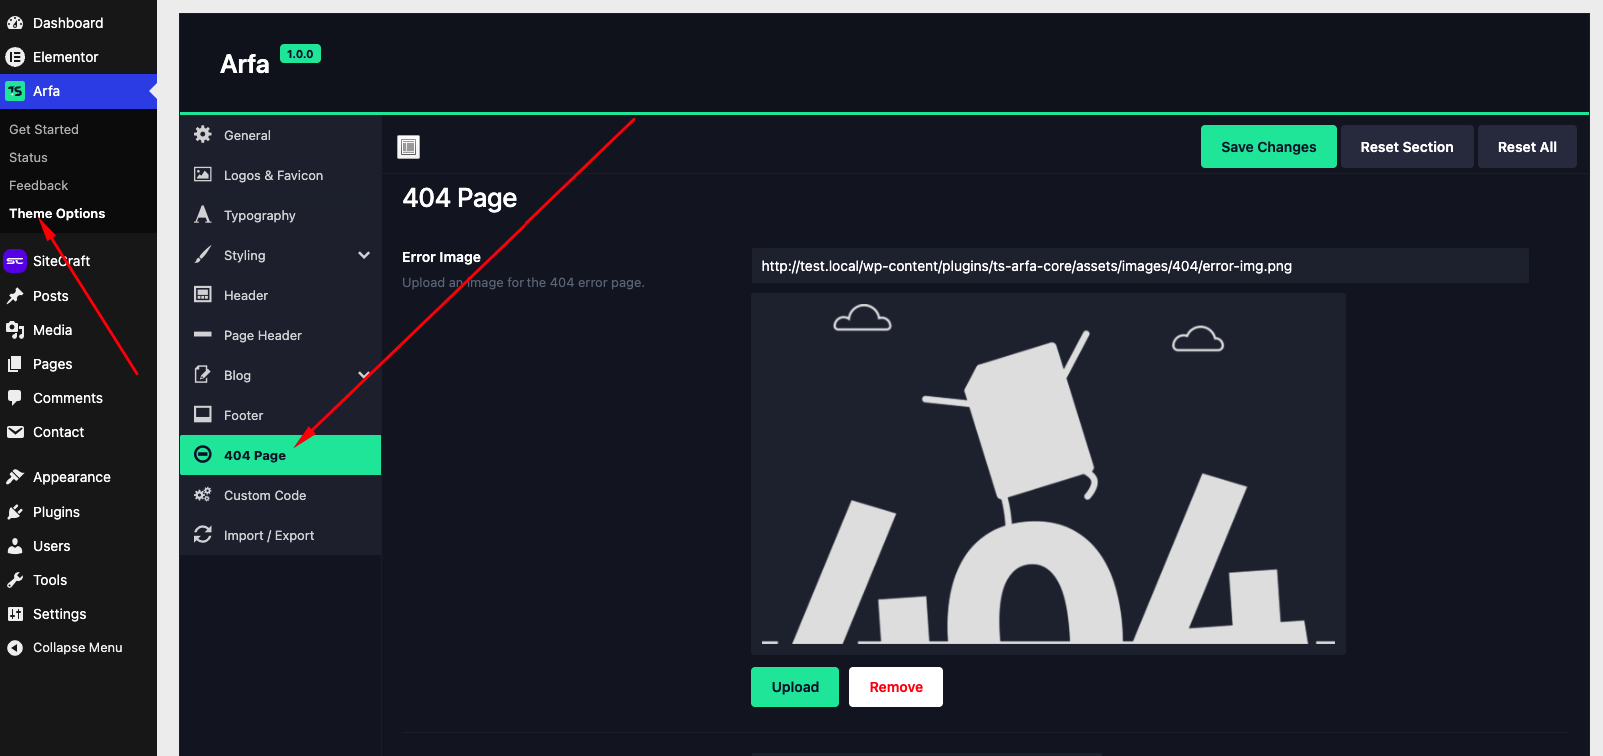Image resolution: width=1603 pixels, height=756 pixels.
Task: Open the Footer options tab
Action: (x=280, y=415)
